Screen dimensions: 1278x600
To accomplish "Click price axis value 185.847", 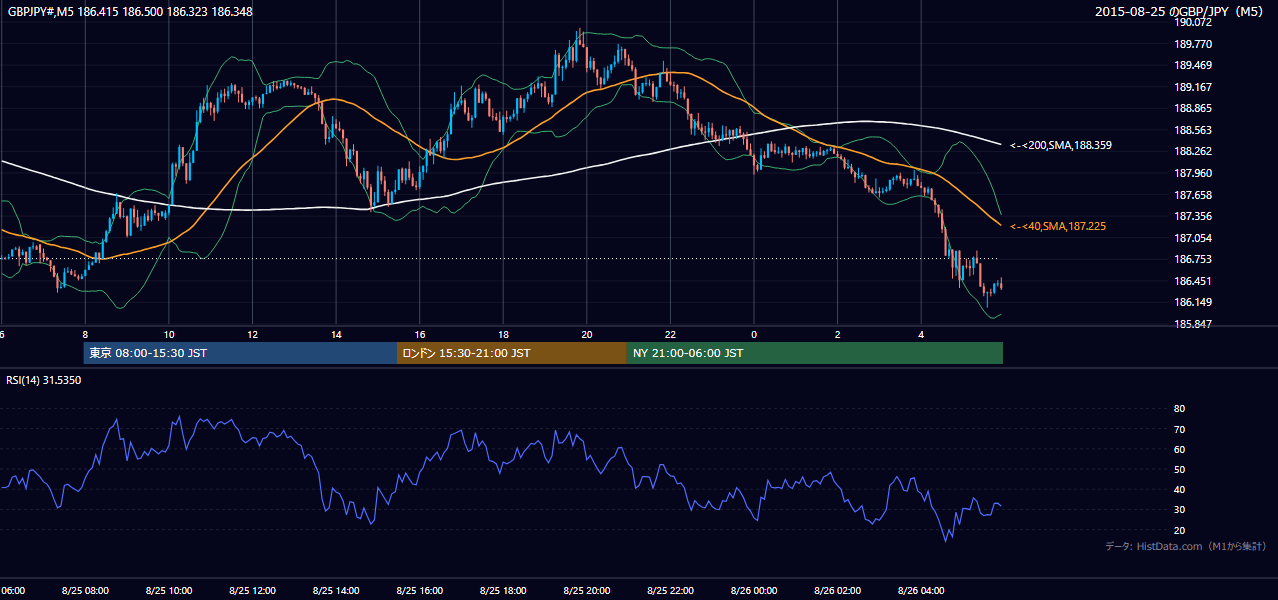I will pyautogui.click(x=1192, y=324).
